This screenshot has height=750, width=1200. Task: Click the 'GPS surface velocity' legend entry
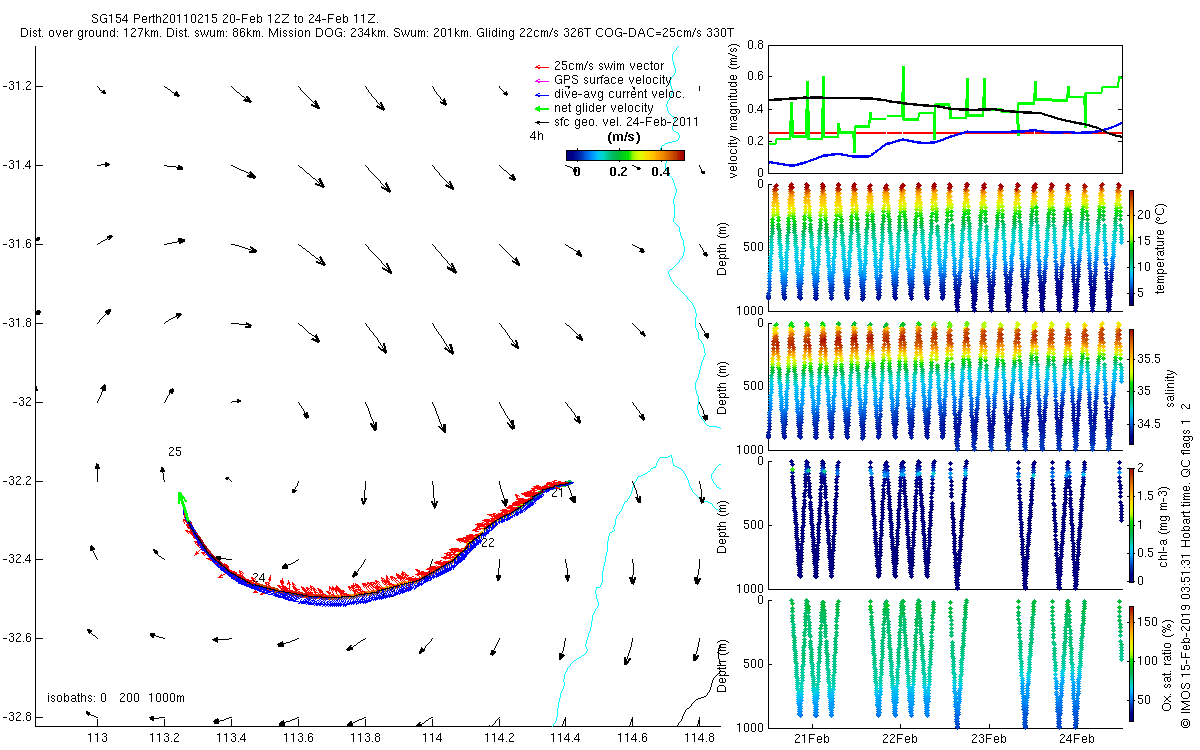click(x=612, y=80)
